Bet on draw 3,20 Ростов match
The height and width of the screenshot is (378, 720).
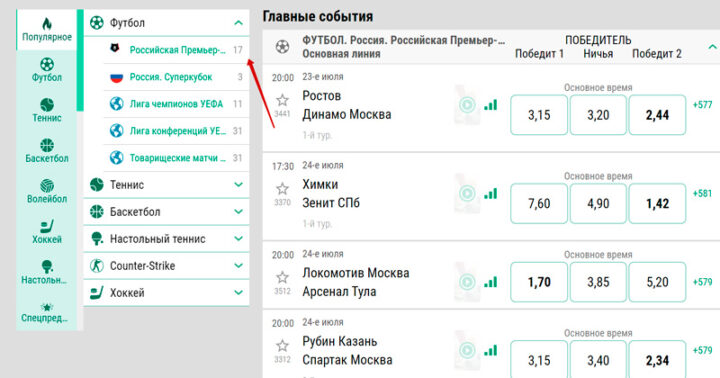(x=598, y=115)
